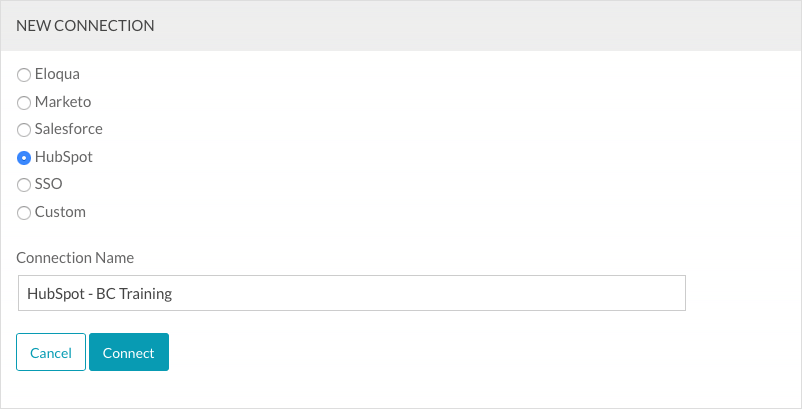
Task: Choose the Custom radio option
Action: coord(24,212)
